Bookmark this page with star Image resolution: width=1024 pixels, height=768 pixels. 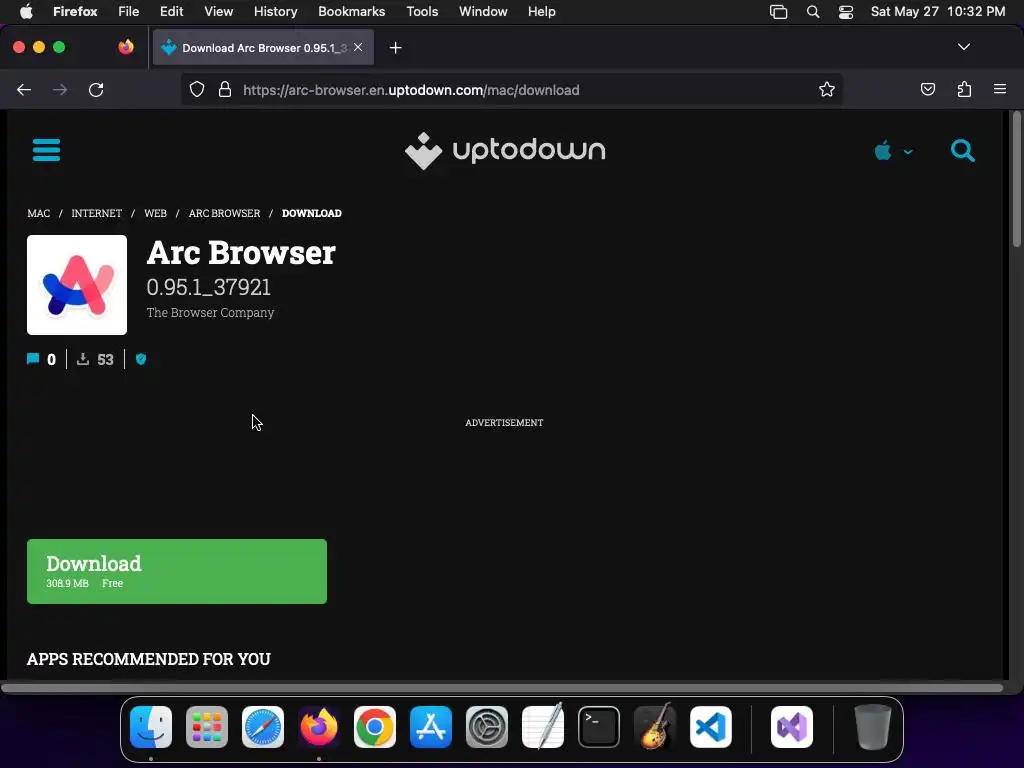(827, 89)
